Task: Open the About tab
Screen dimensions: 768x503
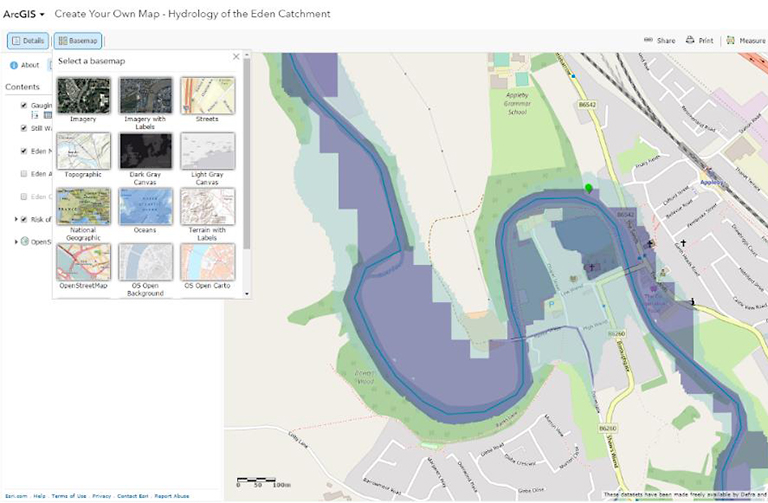Action: pyautogui.click(x=24, y=65)
